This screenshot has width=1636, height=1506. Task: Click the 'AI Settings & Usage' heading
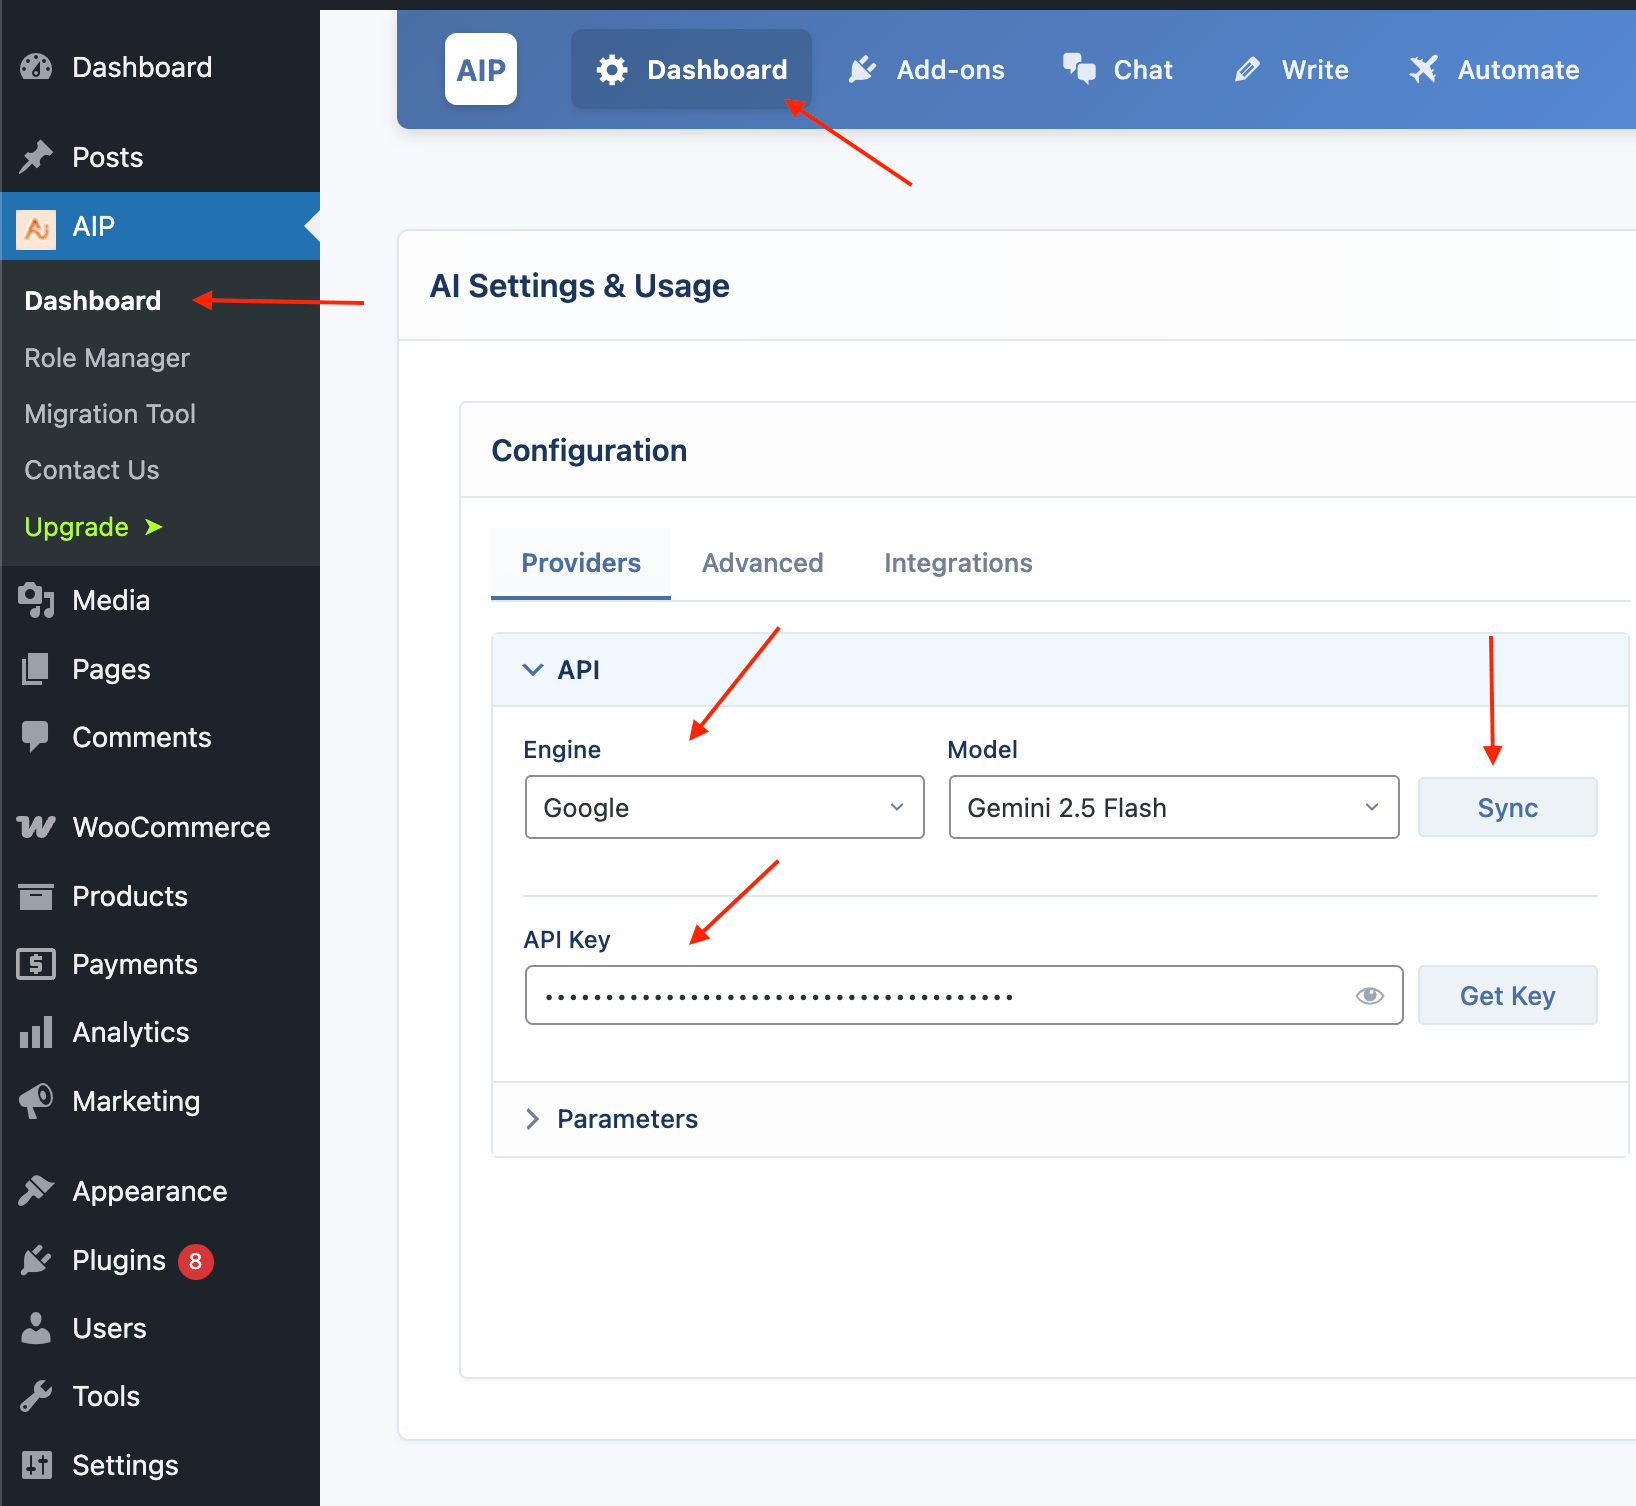(580, 286)
